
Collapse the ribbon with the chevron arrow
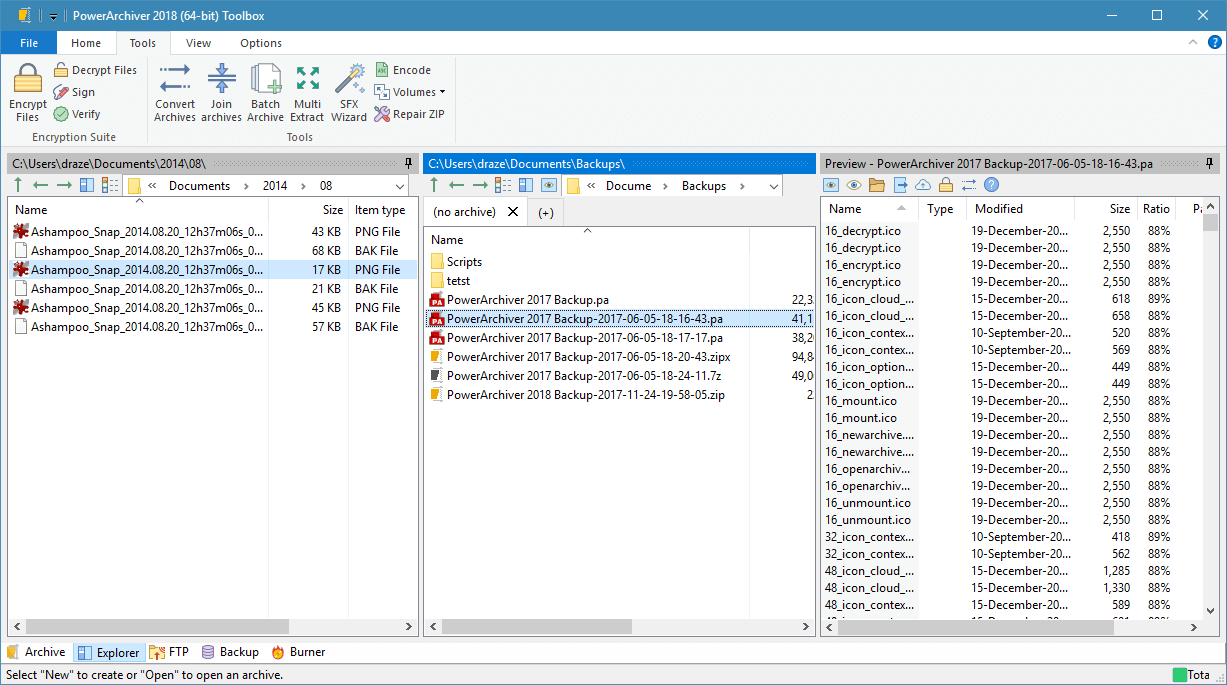click(x=1192, y=42)
